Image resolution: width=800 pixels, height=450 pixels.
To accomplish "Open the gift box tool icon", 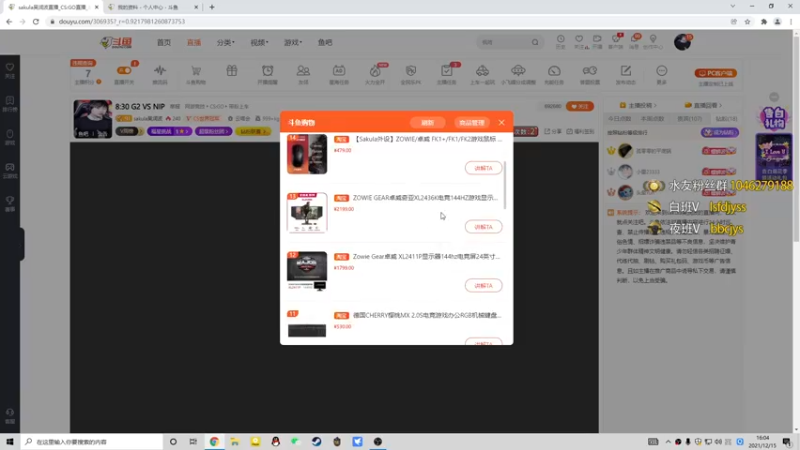I will (232, 70).
